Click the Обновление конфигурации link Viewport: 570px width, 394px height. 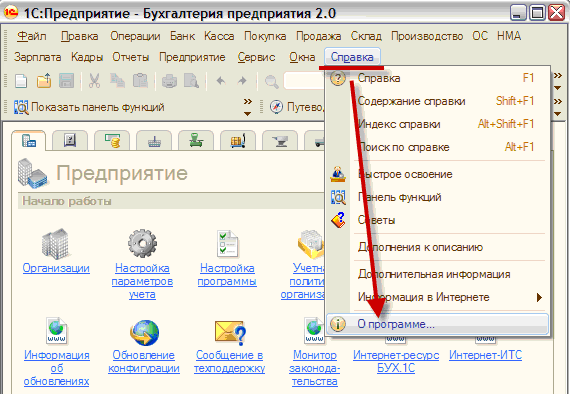(x=144, y=361)
